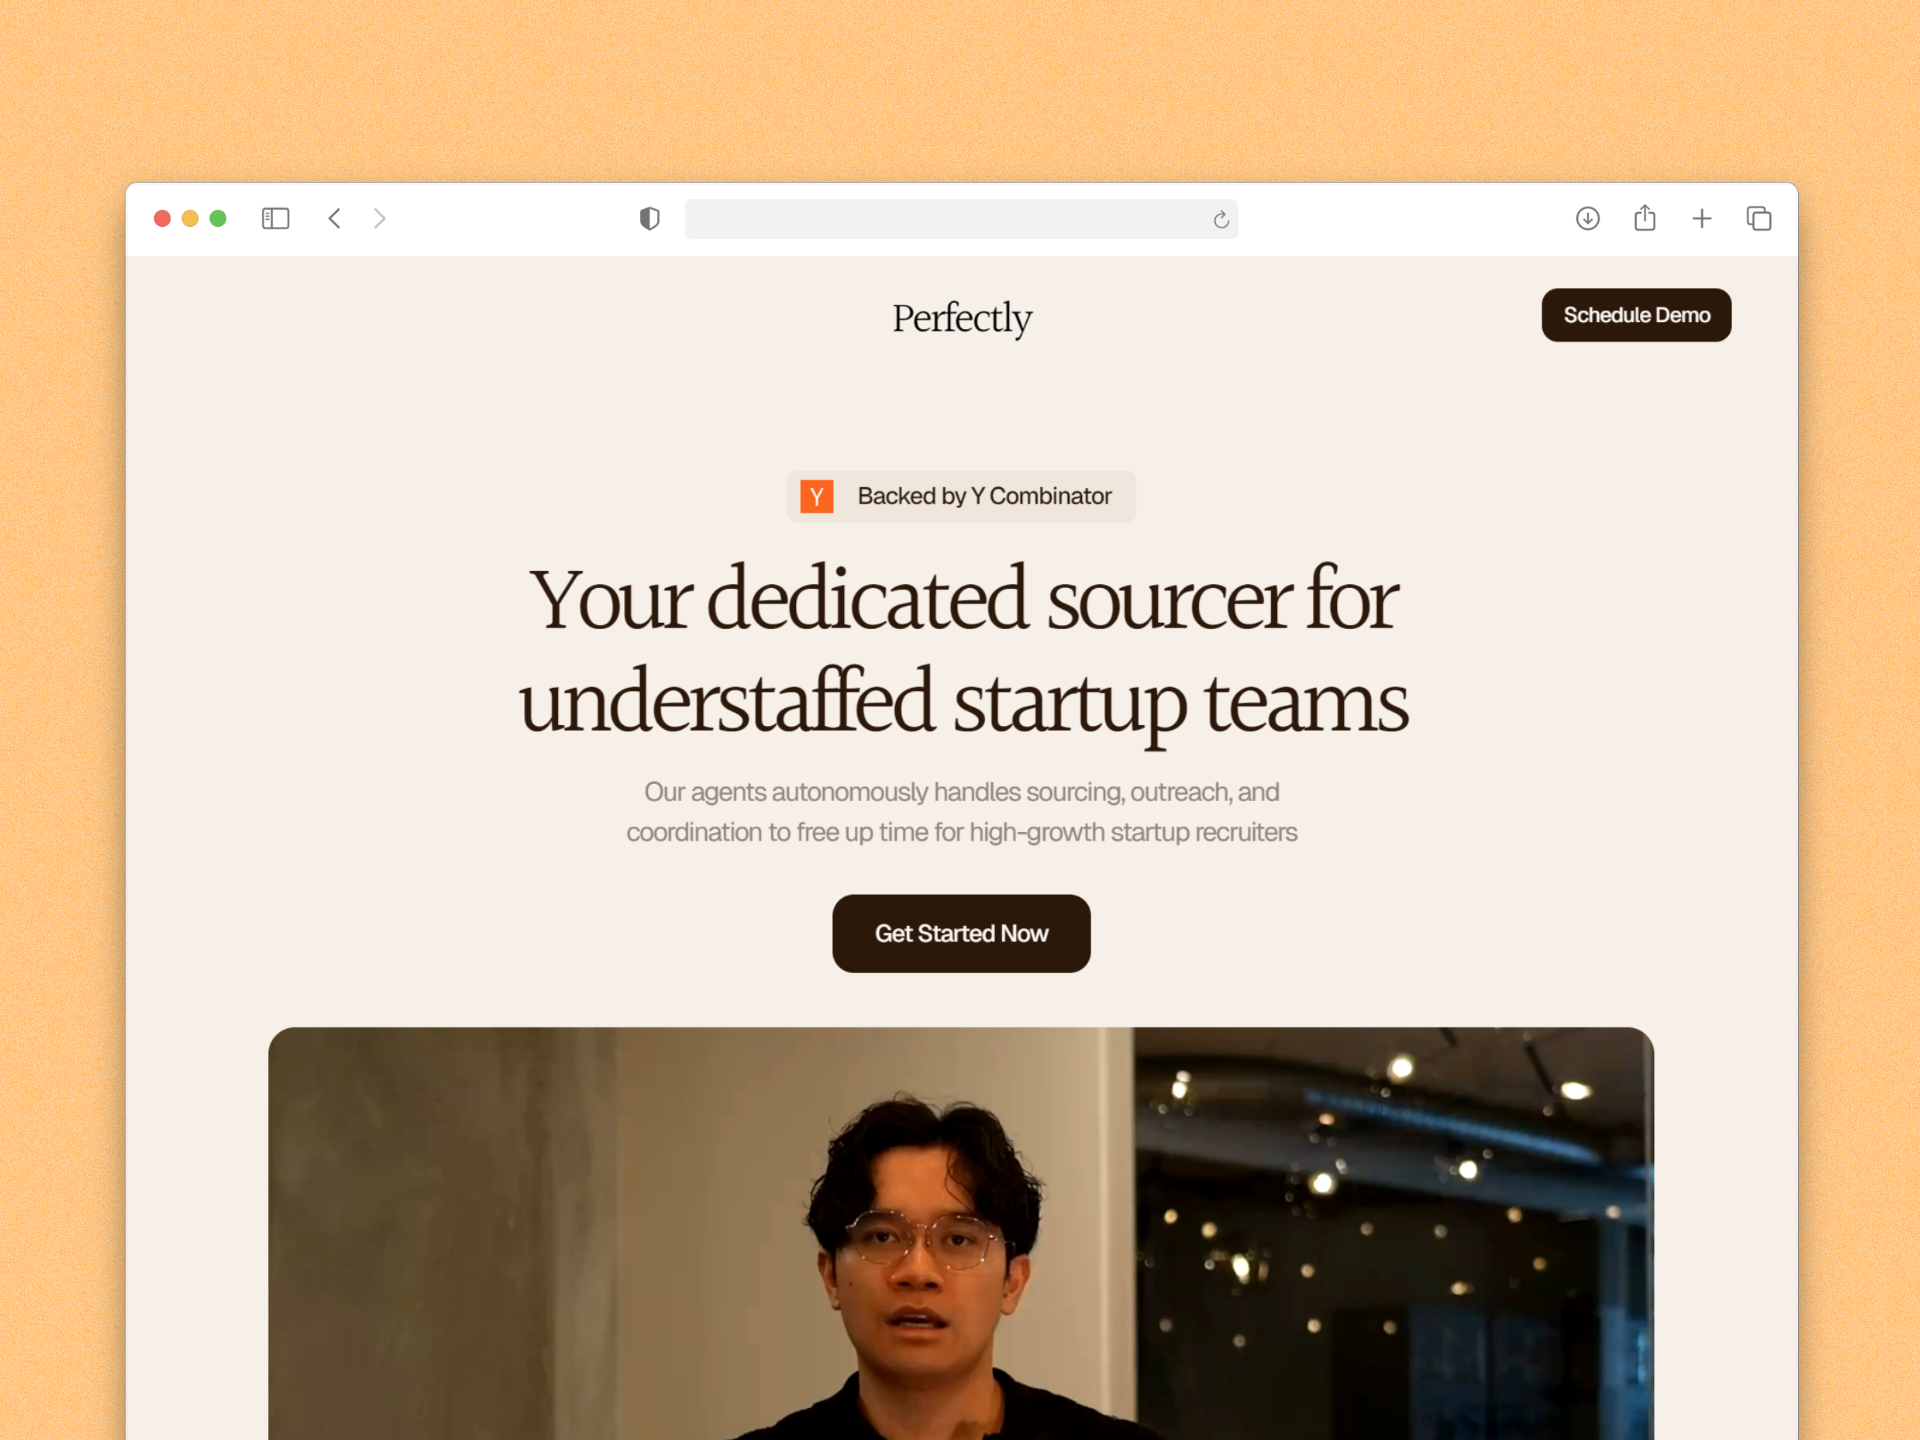Open the downloads icon in the toolbar
This screenshot has height=1440, width=1920.
[1587, 218]
